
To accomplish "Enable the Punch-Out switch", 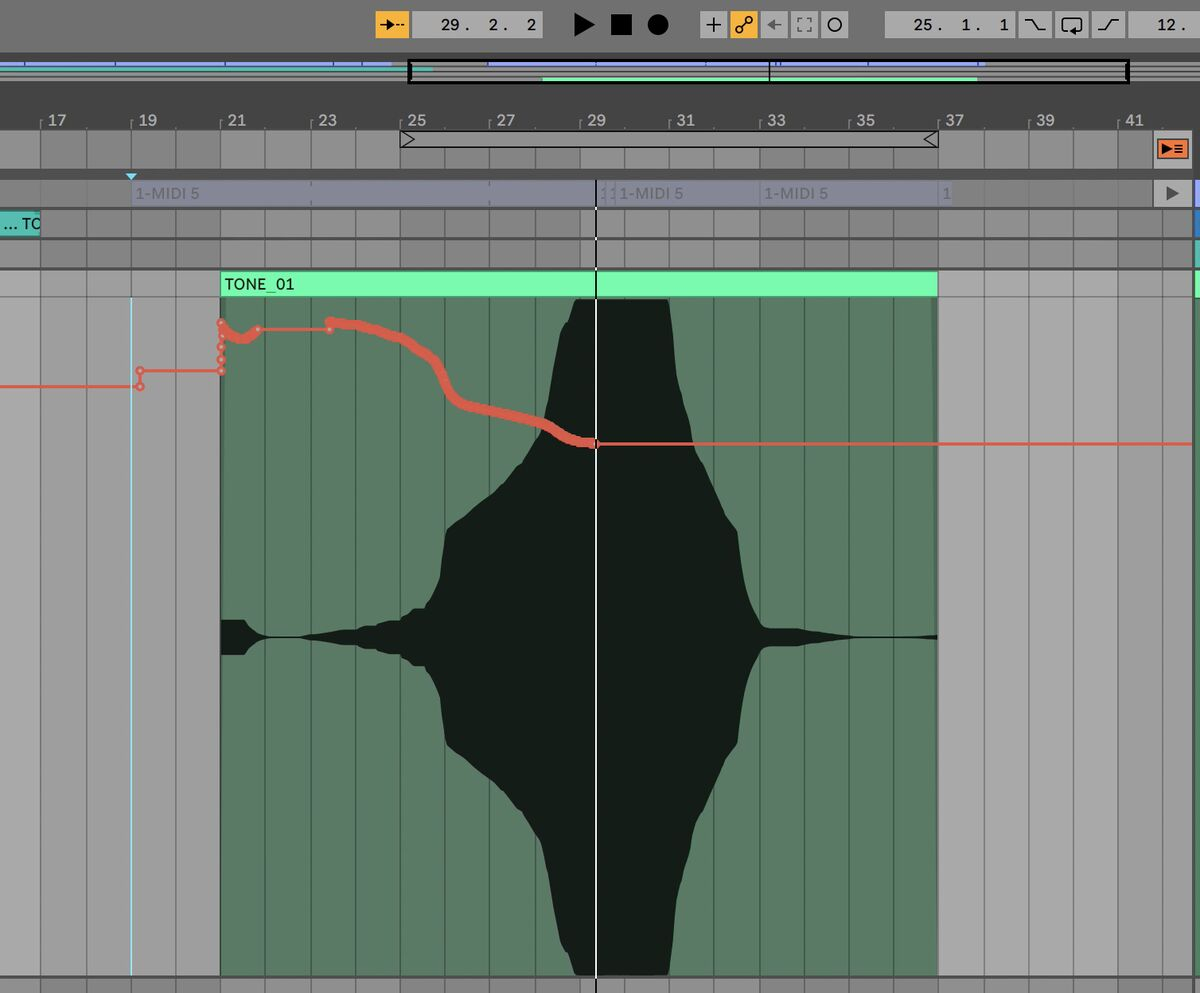I will (1108, 25).
